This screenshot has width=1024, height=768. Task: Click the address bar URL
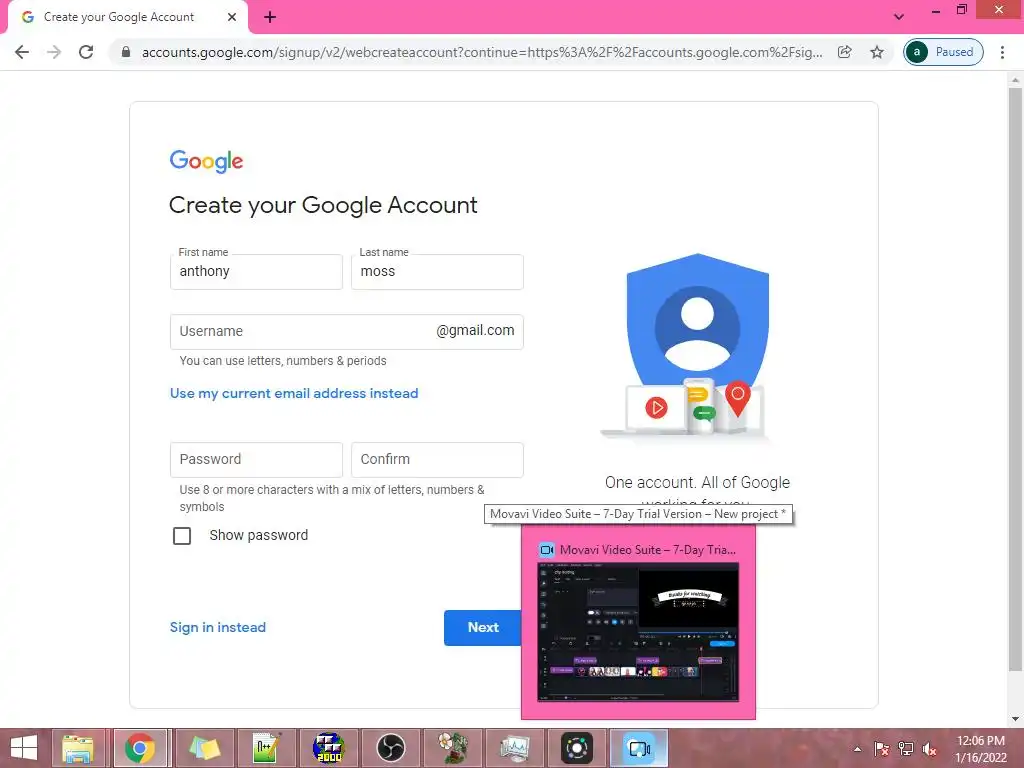pyautogui.click(x=482, y=52)
